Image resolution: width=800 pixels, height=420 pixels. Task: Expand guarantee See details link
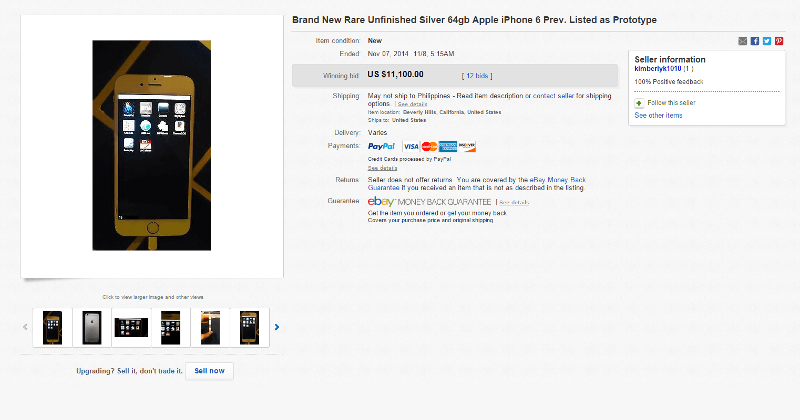(514, 203)
